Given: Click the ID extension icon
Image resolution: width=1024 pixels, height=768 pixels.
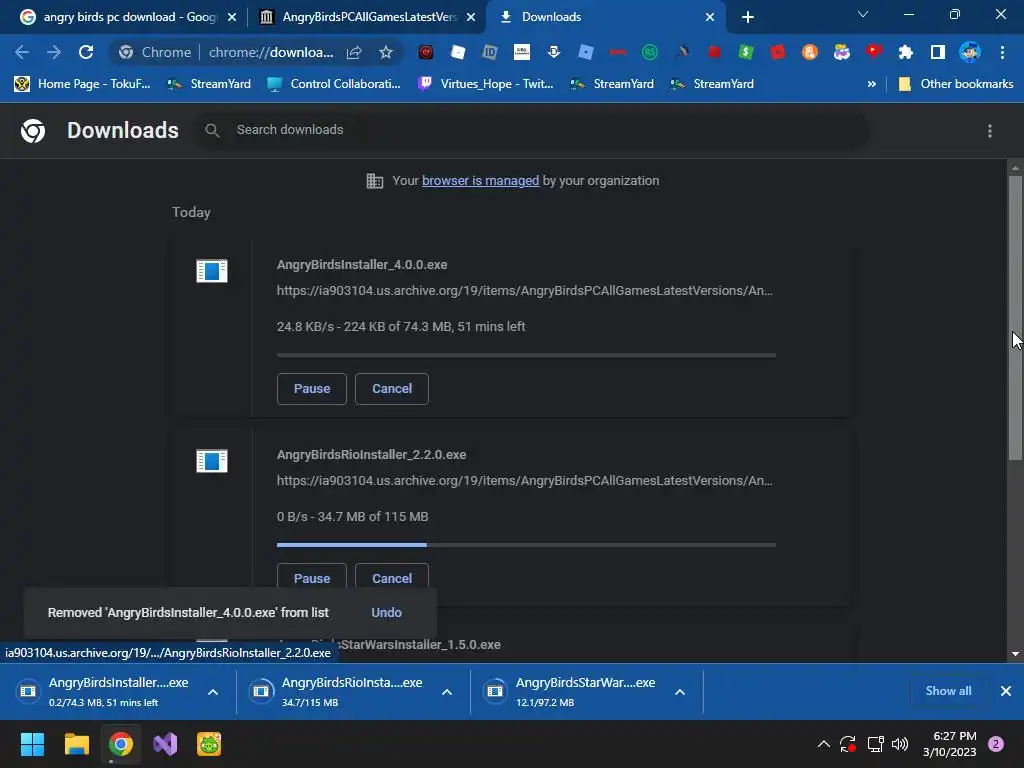Looking at the screenshot, I should click(490, 52).
